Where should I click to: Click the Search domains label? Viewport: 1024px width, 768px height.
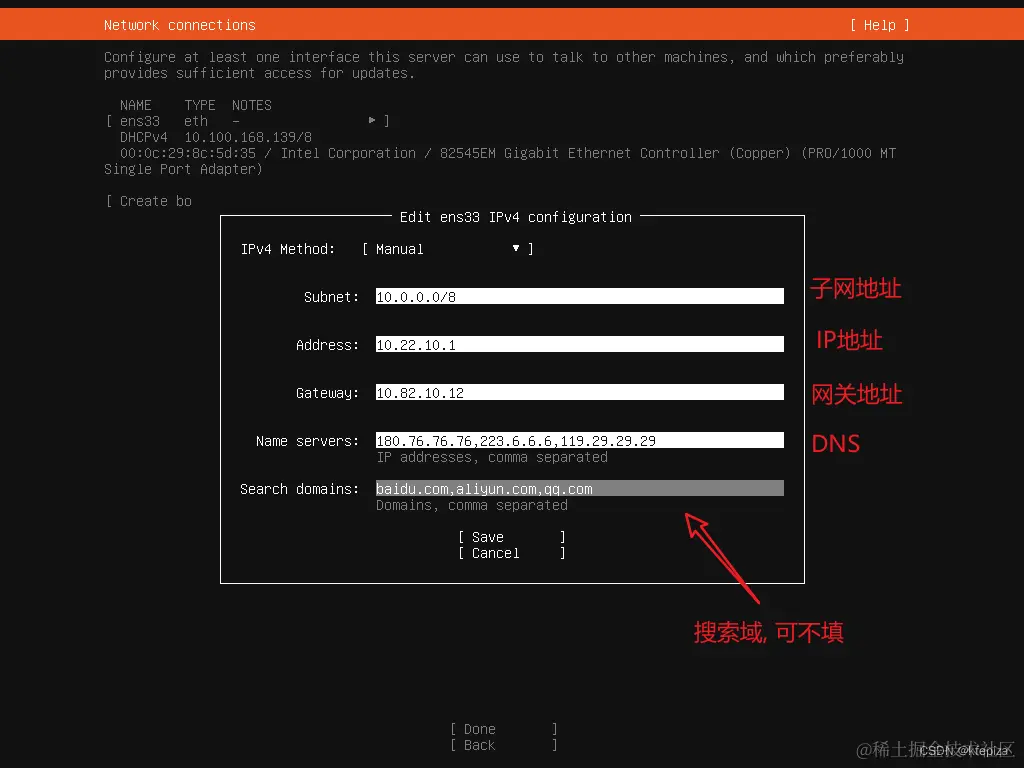tap(300, 488)
